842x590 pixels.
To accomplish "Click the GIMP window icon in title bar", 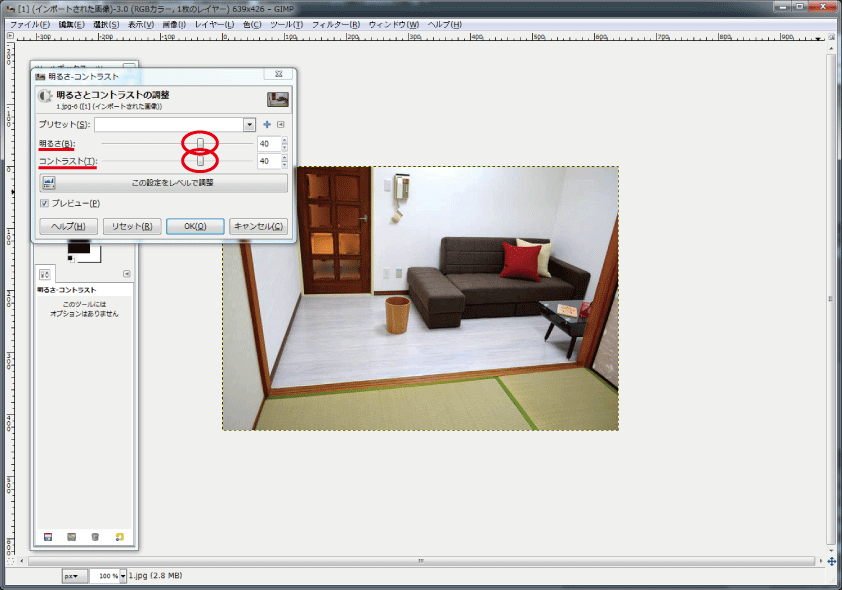I will pyautogui.click(x=10, y=9).
